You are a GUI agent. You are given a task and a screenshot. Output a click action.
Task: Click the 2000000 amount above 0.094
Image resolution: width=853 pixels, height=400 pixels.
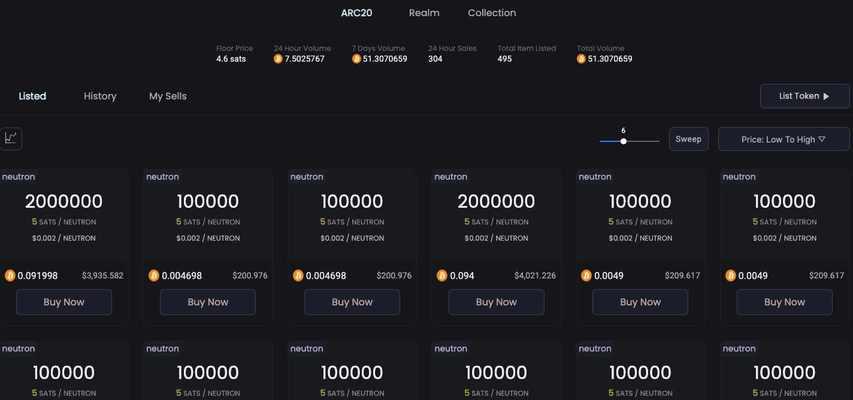tap(496, 201)
